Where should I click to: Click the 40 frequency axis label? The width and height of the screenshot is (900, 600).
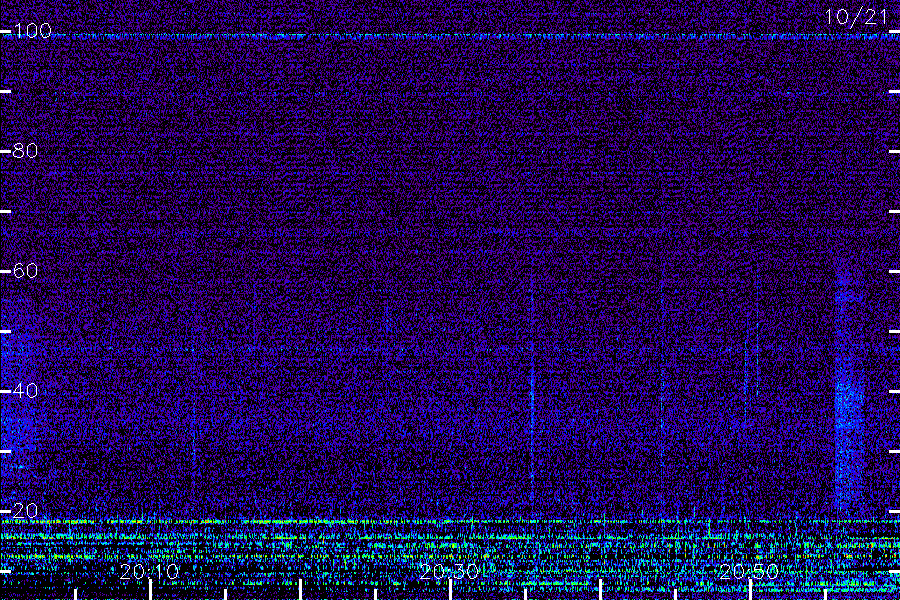(x=25, y=390)
